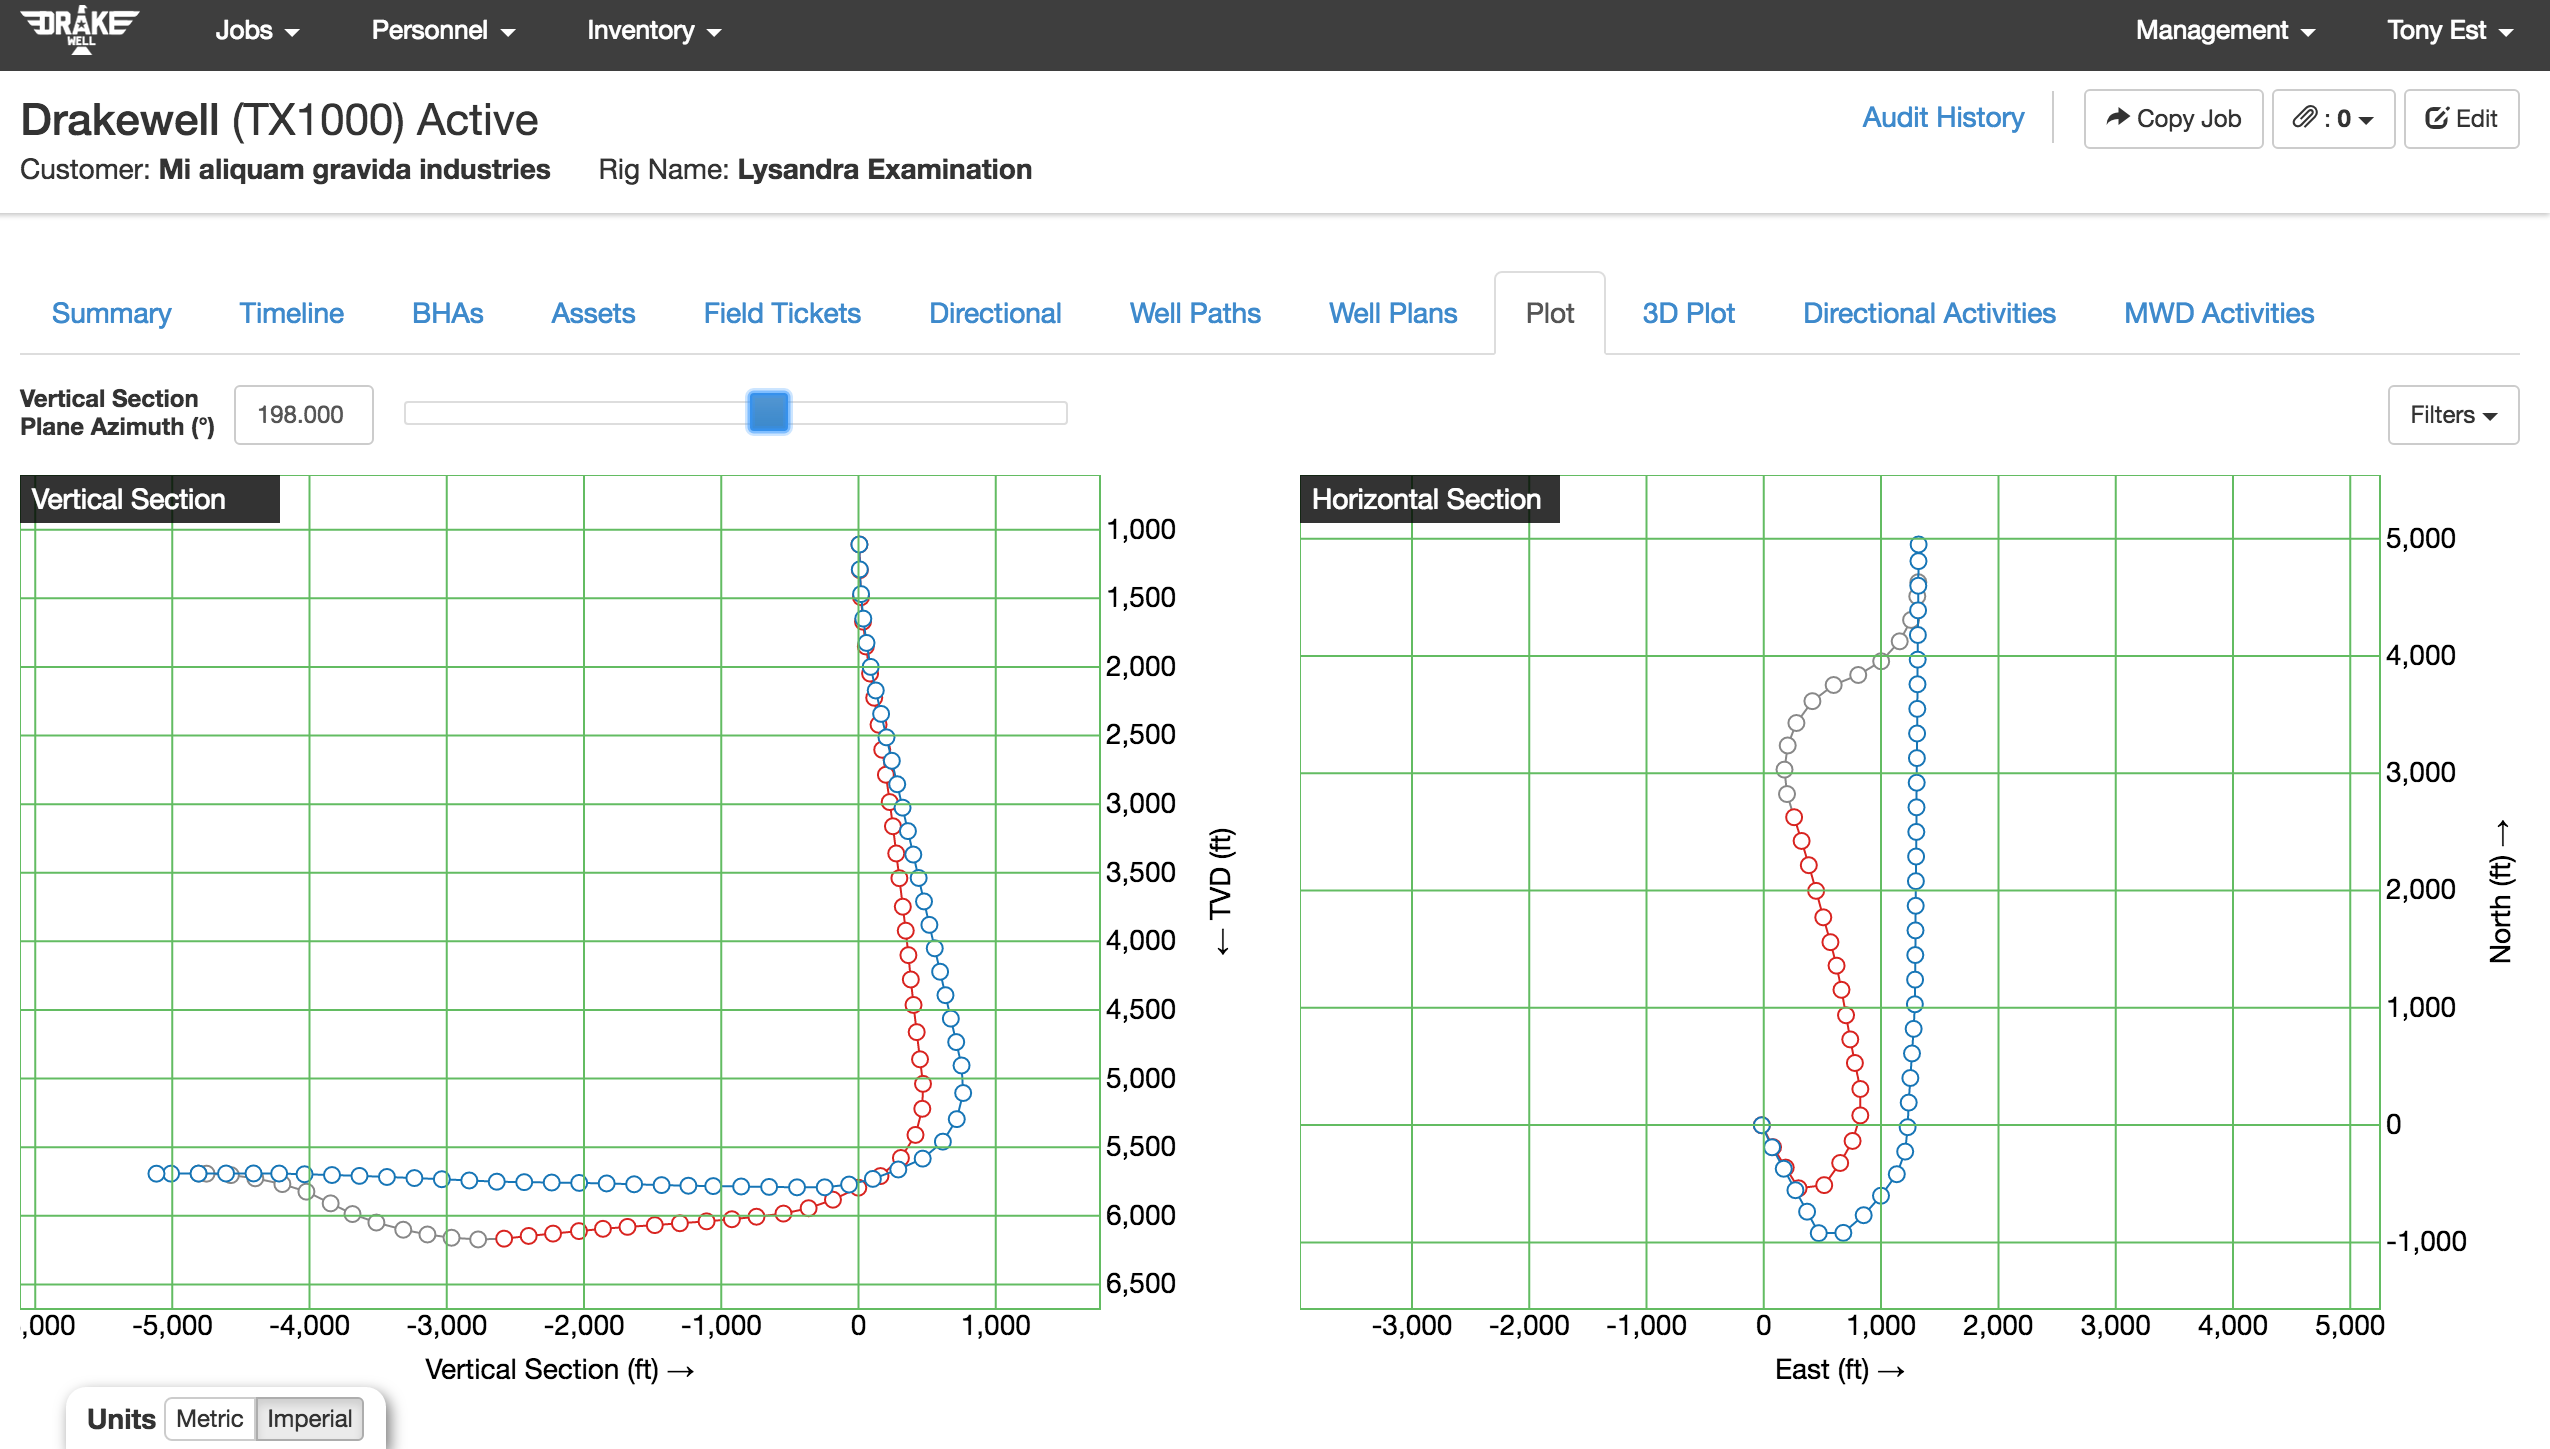Viewport: 2550px width, 1449px height.
Task: Click the Edit job button
Action: [x=2461, y=119]
